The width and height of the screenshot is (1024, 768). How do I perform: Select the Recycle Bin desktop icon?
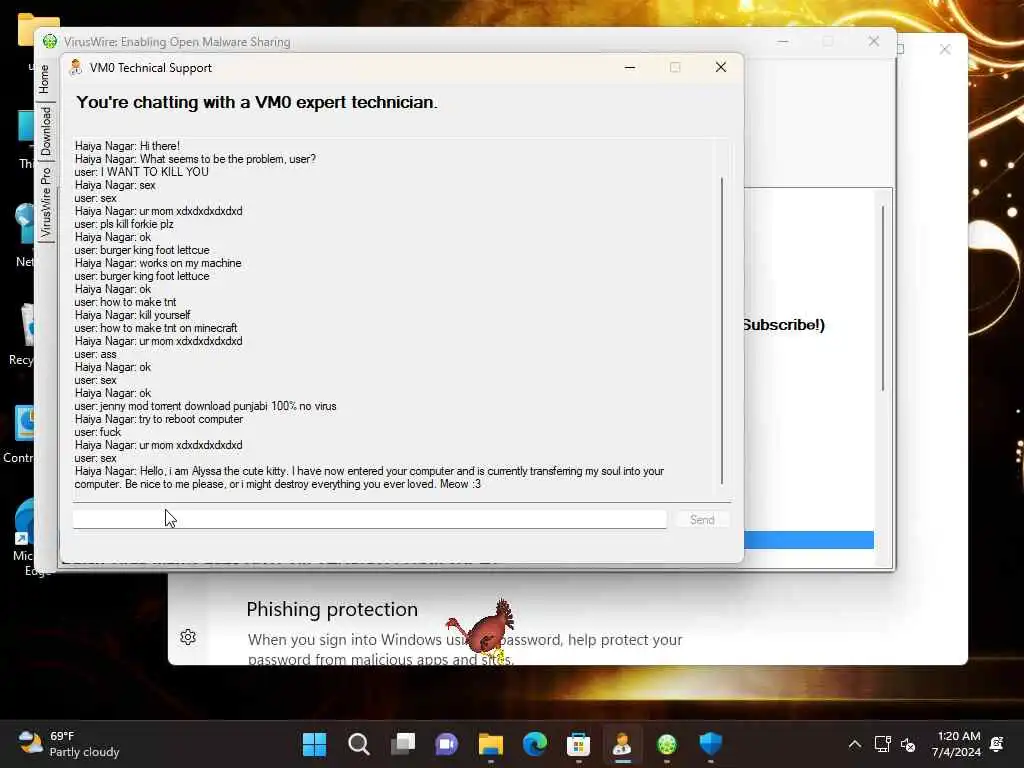point(22,334)
